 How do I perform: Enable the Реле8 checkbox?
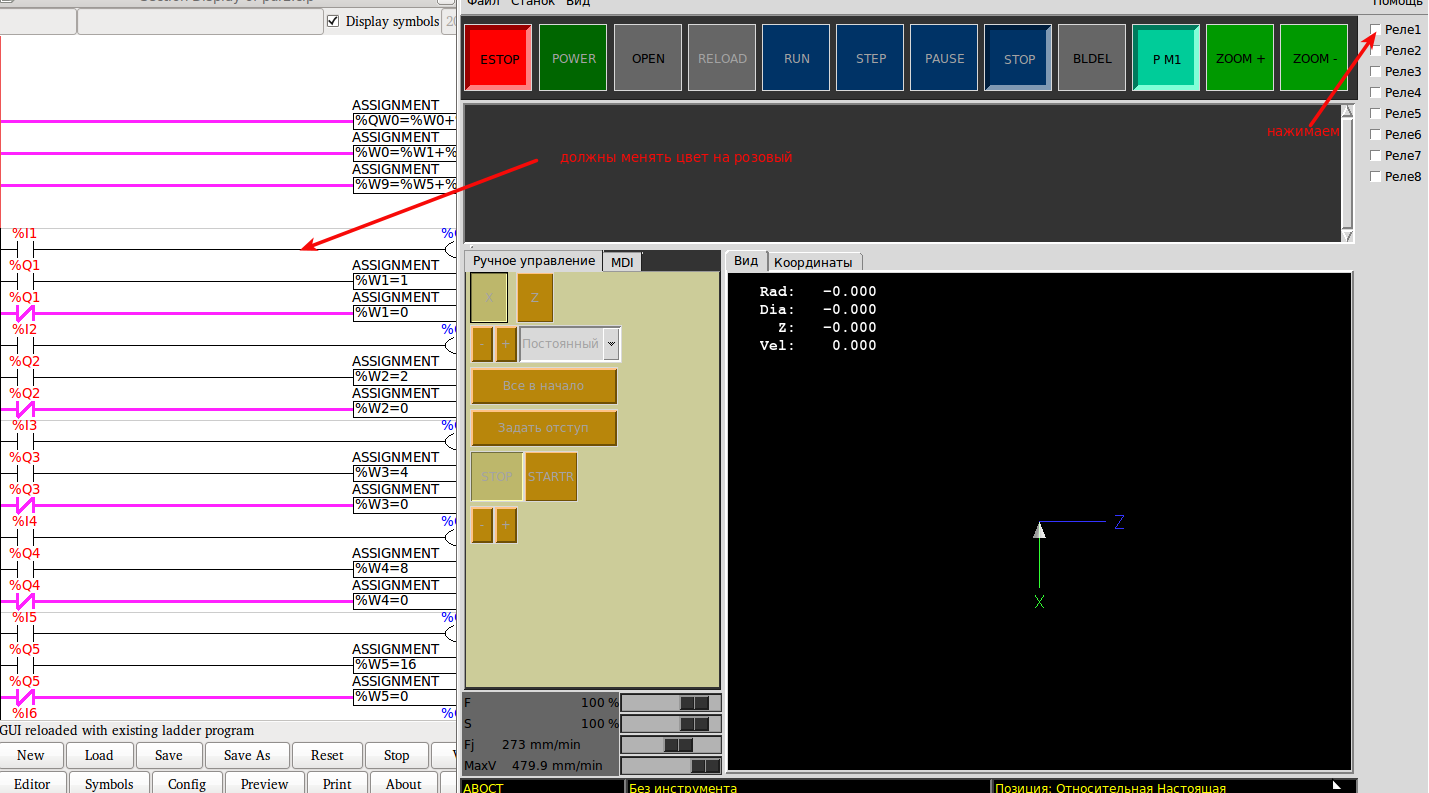point(1376,177)
